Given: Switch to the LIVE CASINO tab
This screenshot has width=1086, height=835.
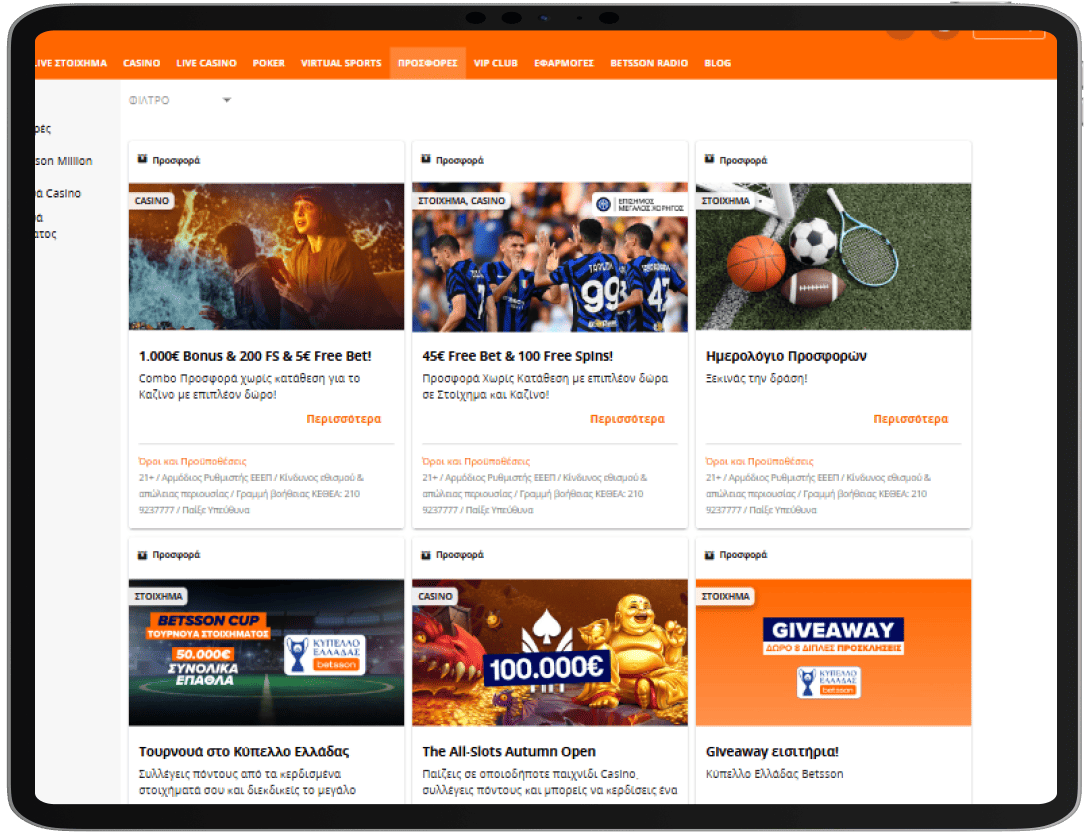Looking at the screenshot, I should [x=206, y=63].
